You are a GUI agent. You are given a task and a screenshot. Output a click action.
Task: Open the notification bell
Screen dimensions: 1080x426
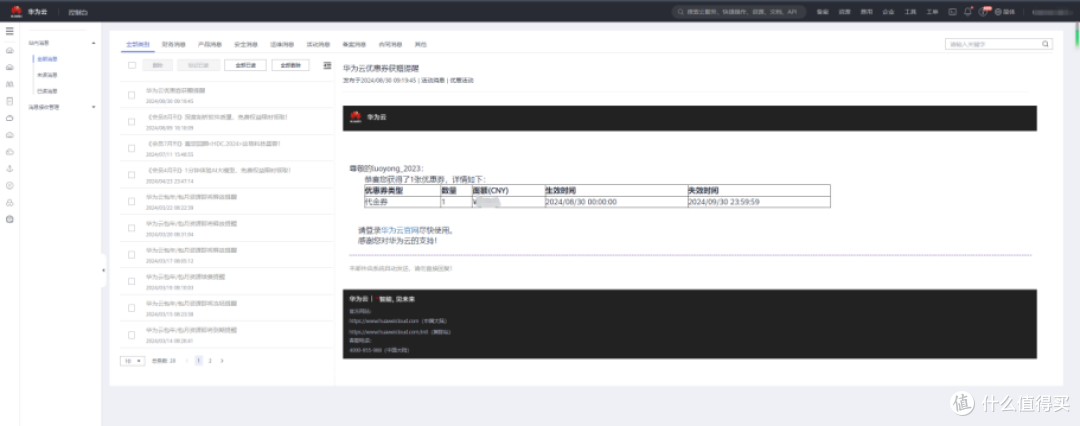(968, 12)
